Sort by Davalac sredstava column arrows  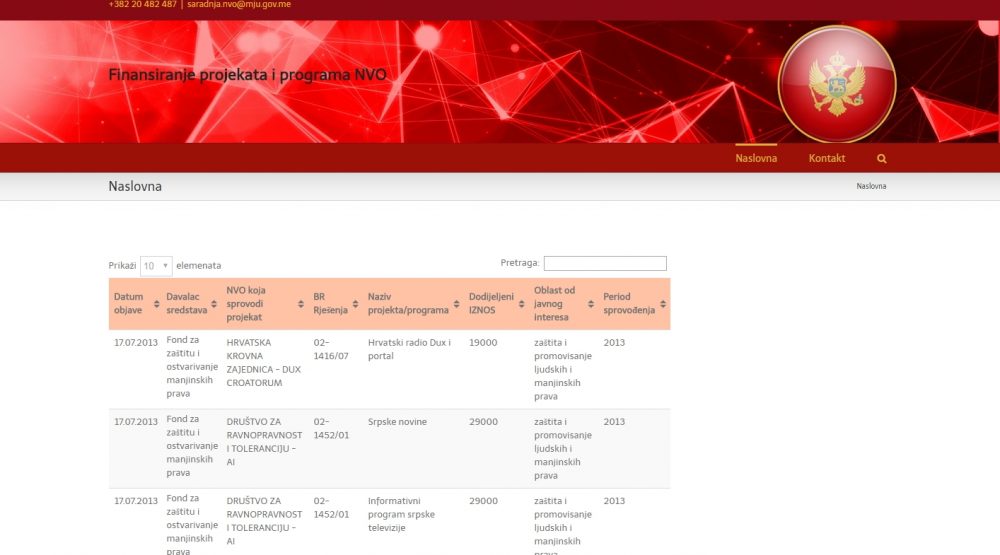(x=216, y=304)
